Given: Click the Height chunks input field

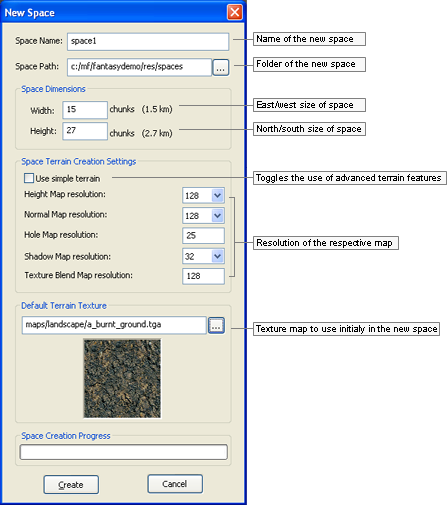Looking at the screenshot, I should [x=85, y=131].
